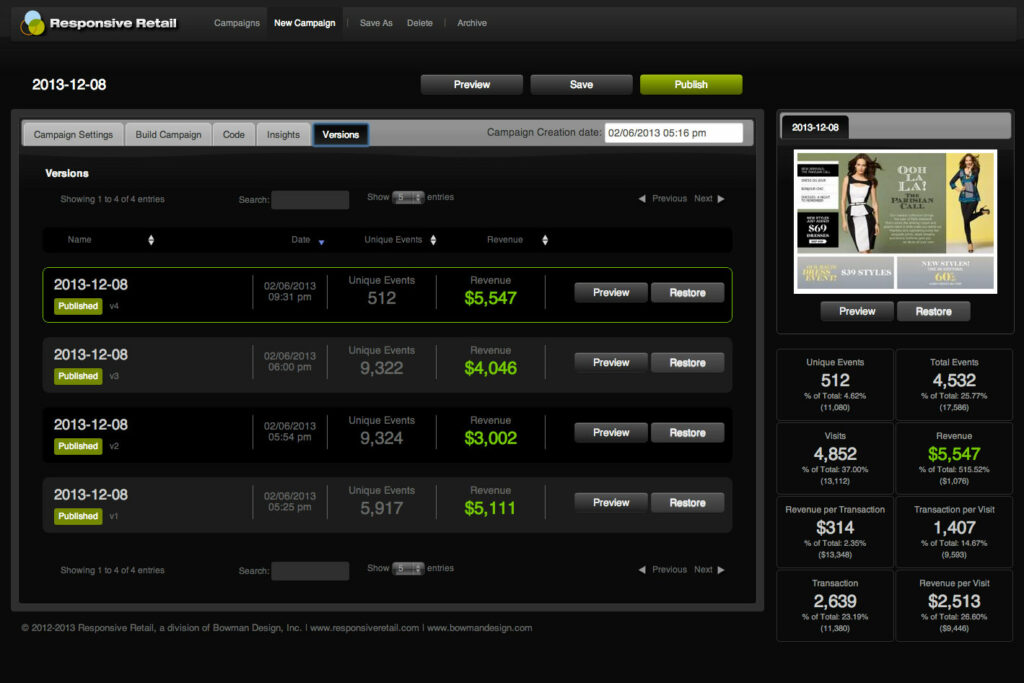This screenshot has width=1024, height=683.
Task: Open the top Show entries dropdown
Action: [408, 197]
